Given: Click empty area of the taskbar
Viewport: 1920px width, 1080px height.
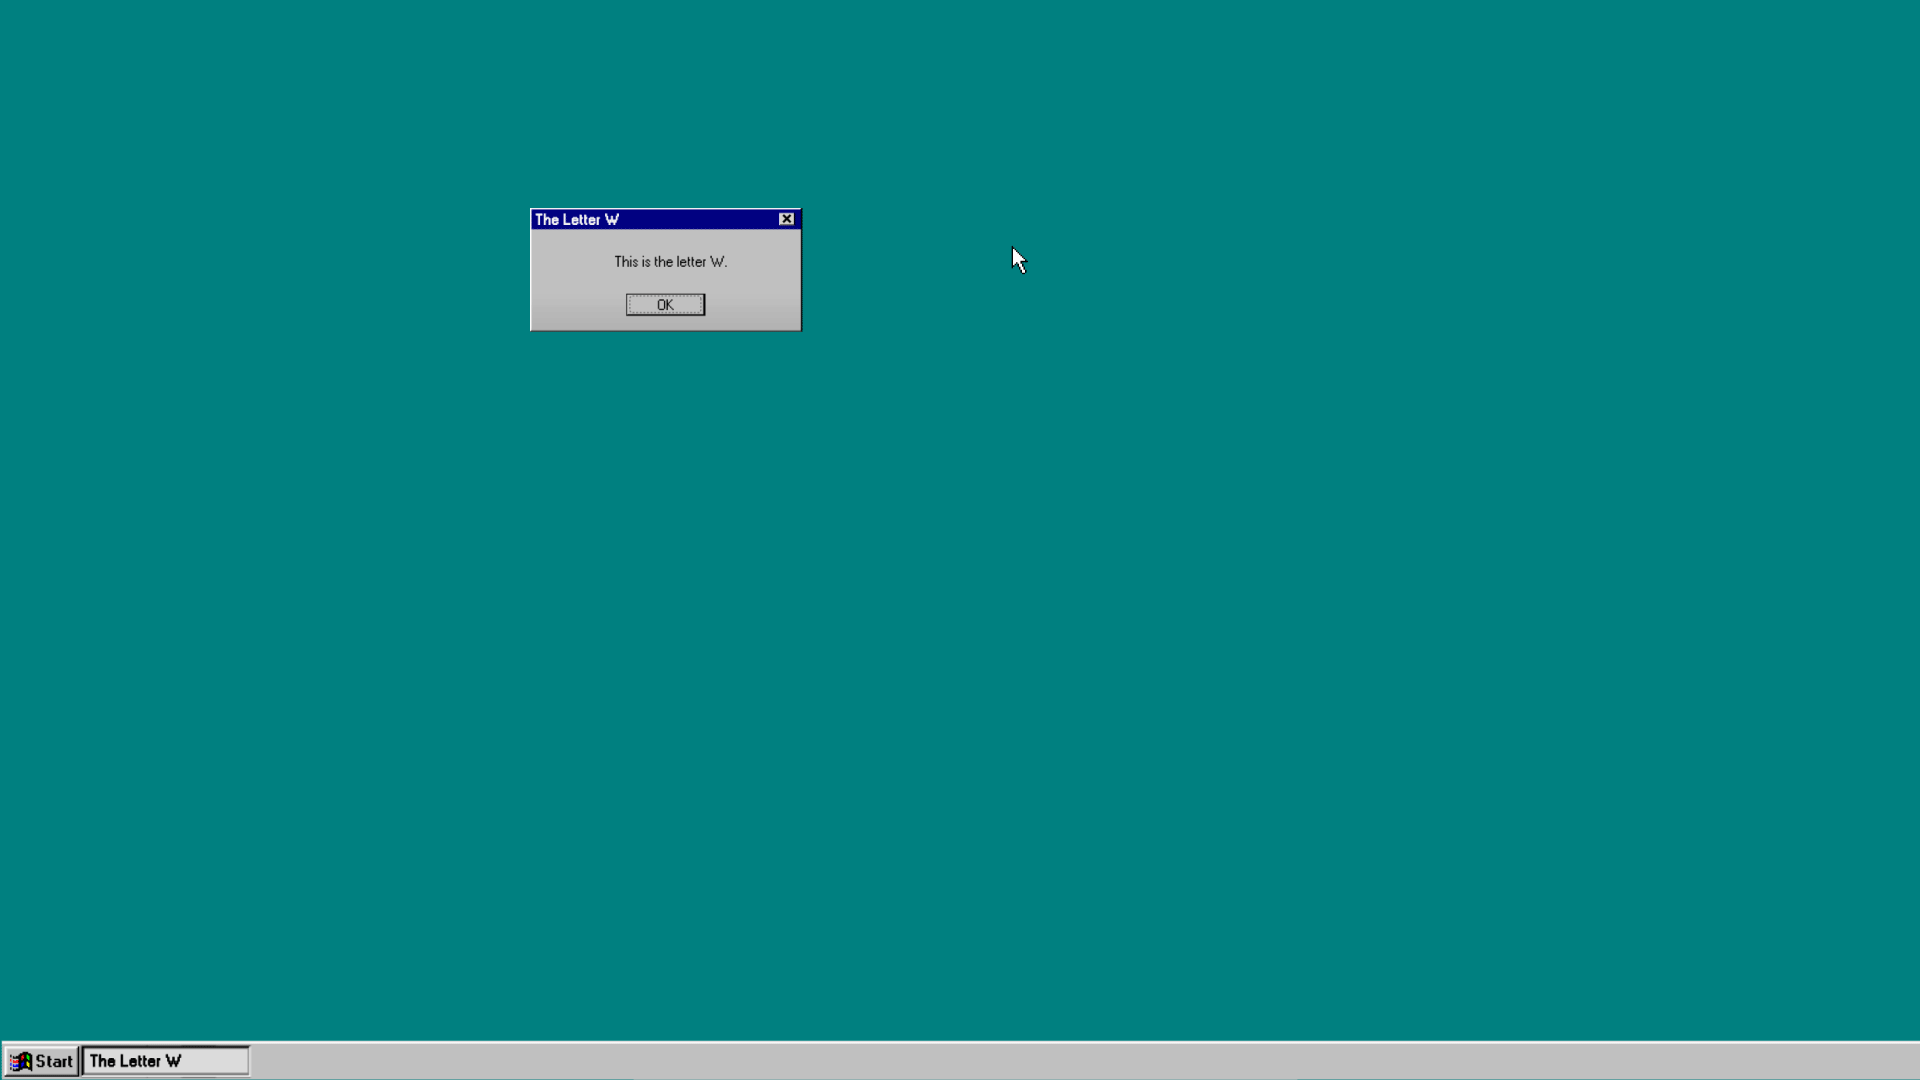Looking at the screenshot, I should click(x=1000, y=1061).
